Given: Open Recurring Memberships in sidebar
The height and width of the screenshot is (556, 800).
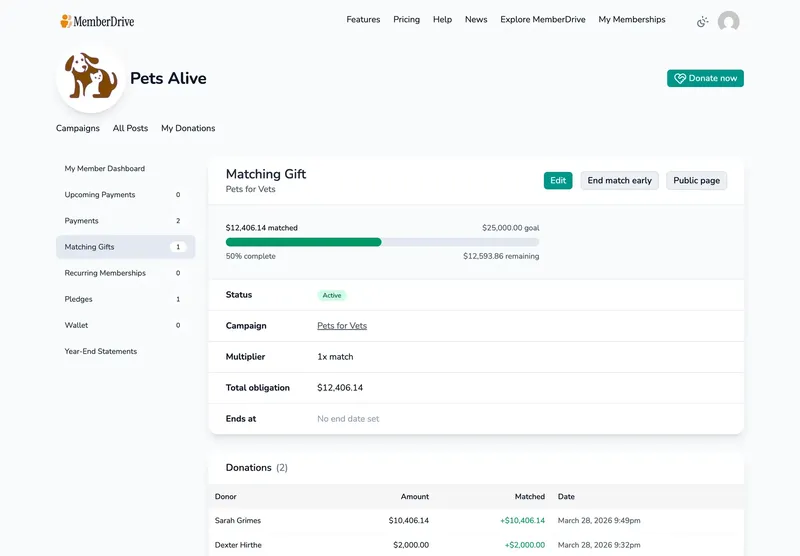Looking at the screenshot, I should [126, 273].
